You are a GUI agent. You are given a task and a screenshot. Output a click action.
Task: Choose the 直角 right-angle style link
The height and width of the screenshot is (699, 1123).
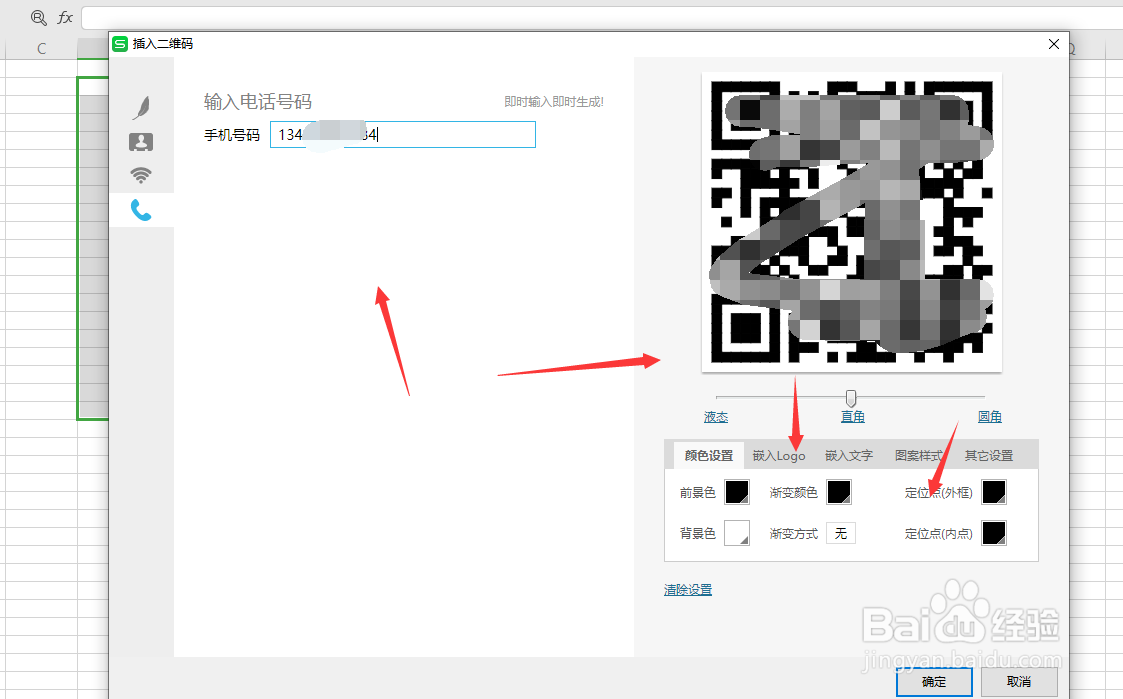pos(852,417)
